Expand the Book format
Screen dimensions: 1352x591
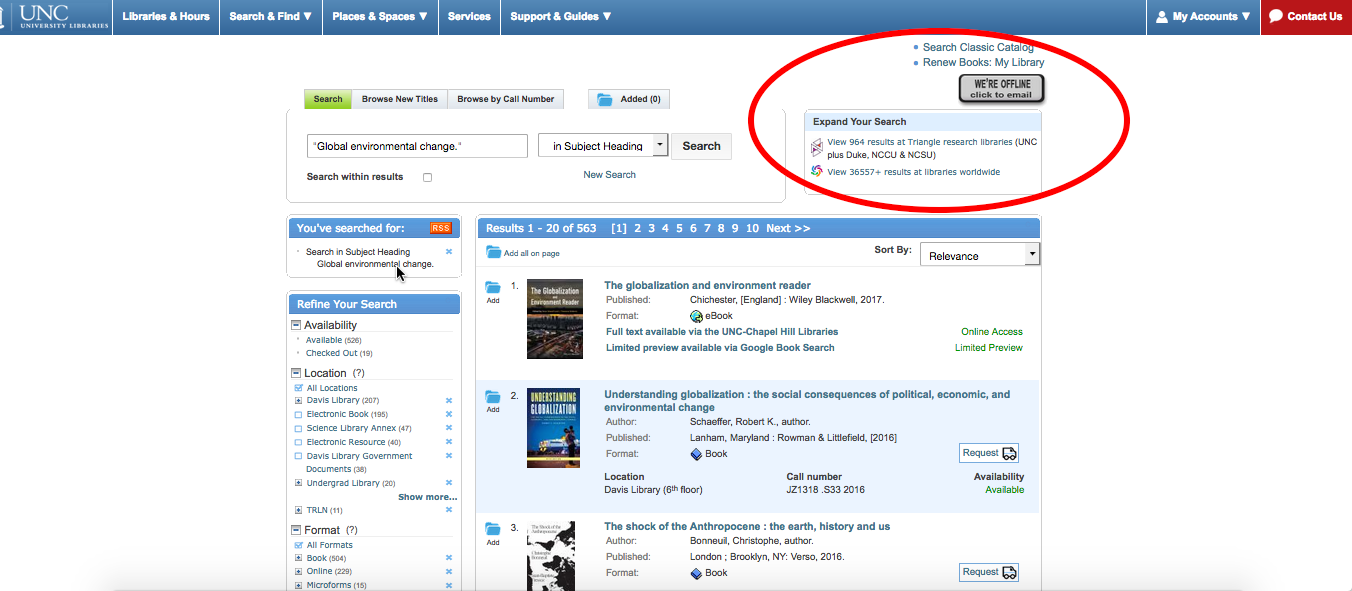[299, 558]
